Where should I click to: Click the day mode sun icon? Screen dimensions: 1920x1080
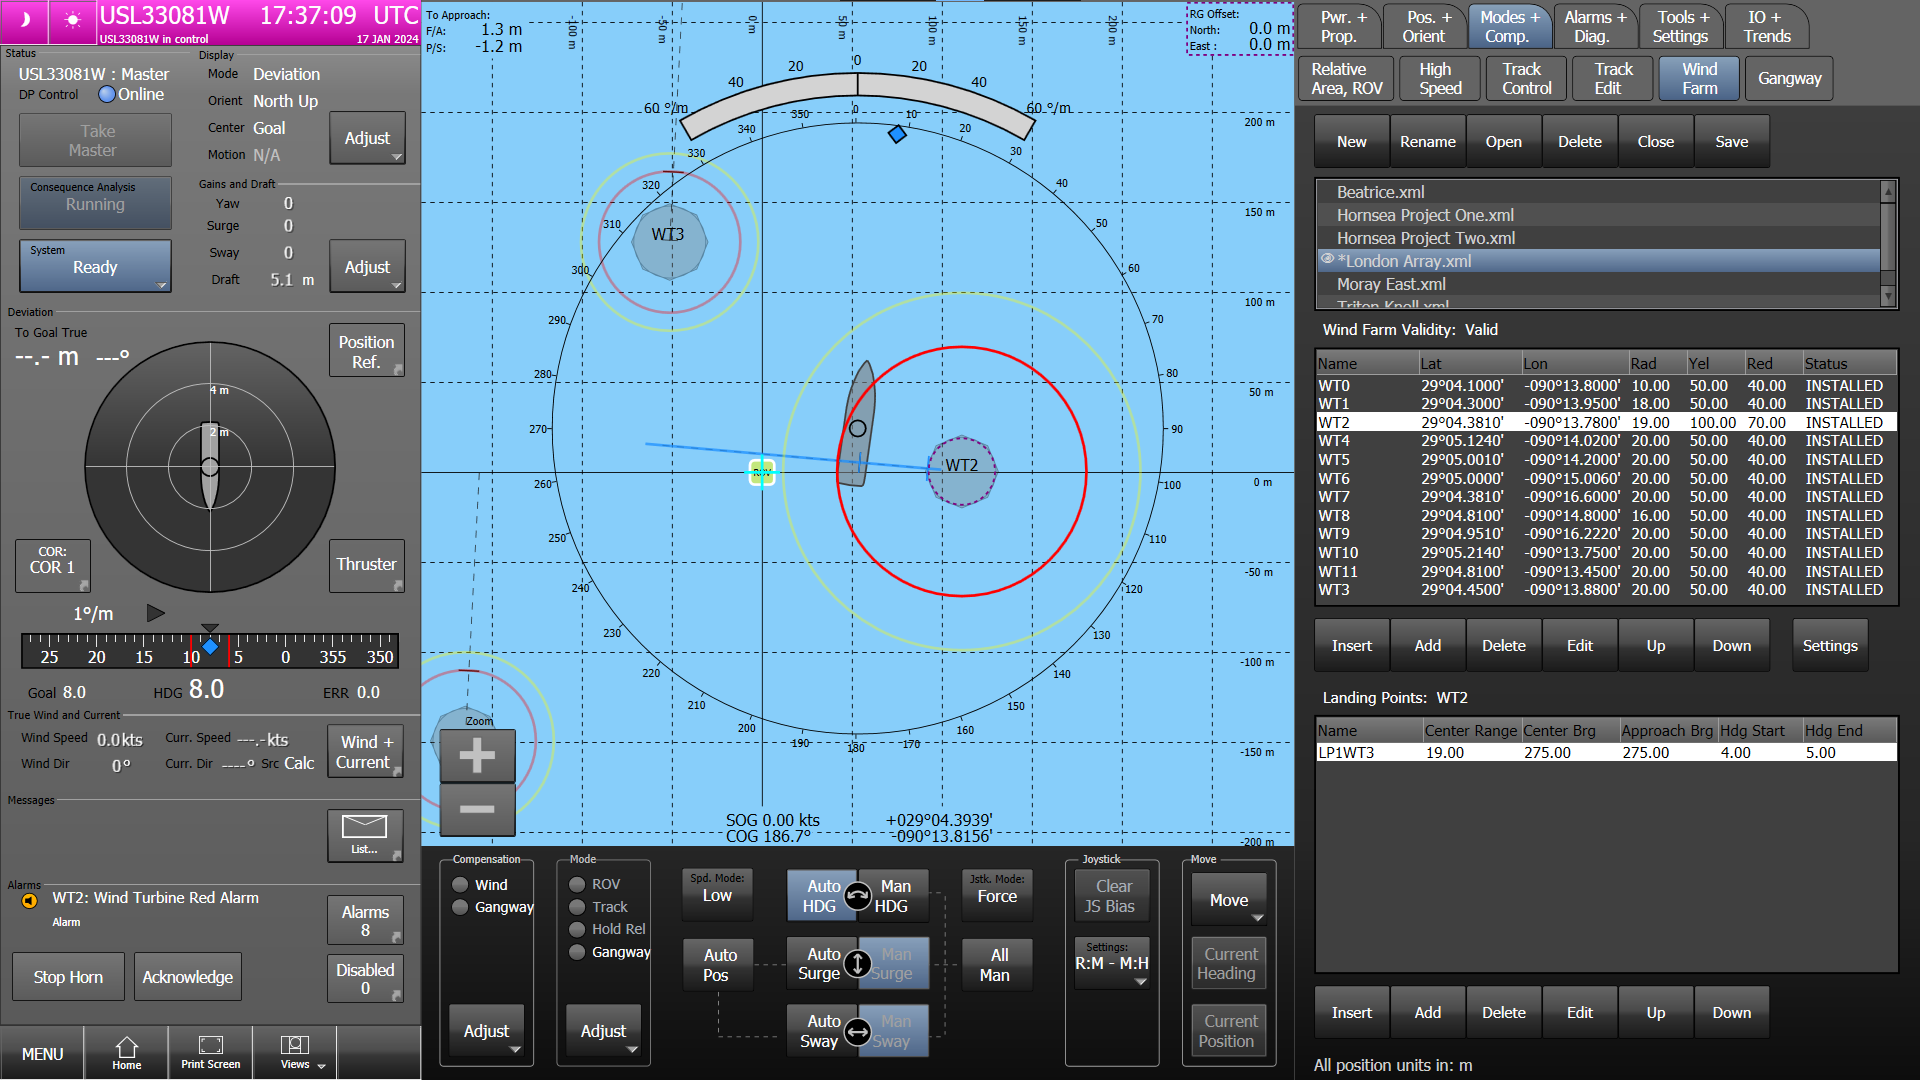(72, 20)
